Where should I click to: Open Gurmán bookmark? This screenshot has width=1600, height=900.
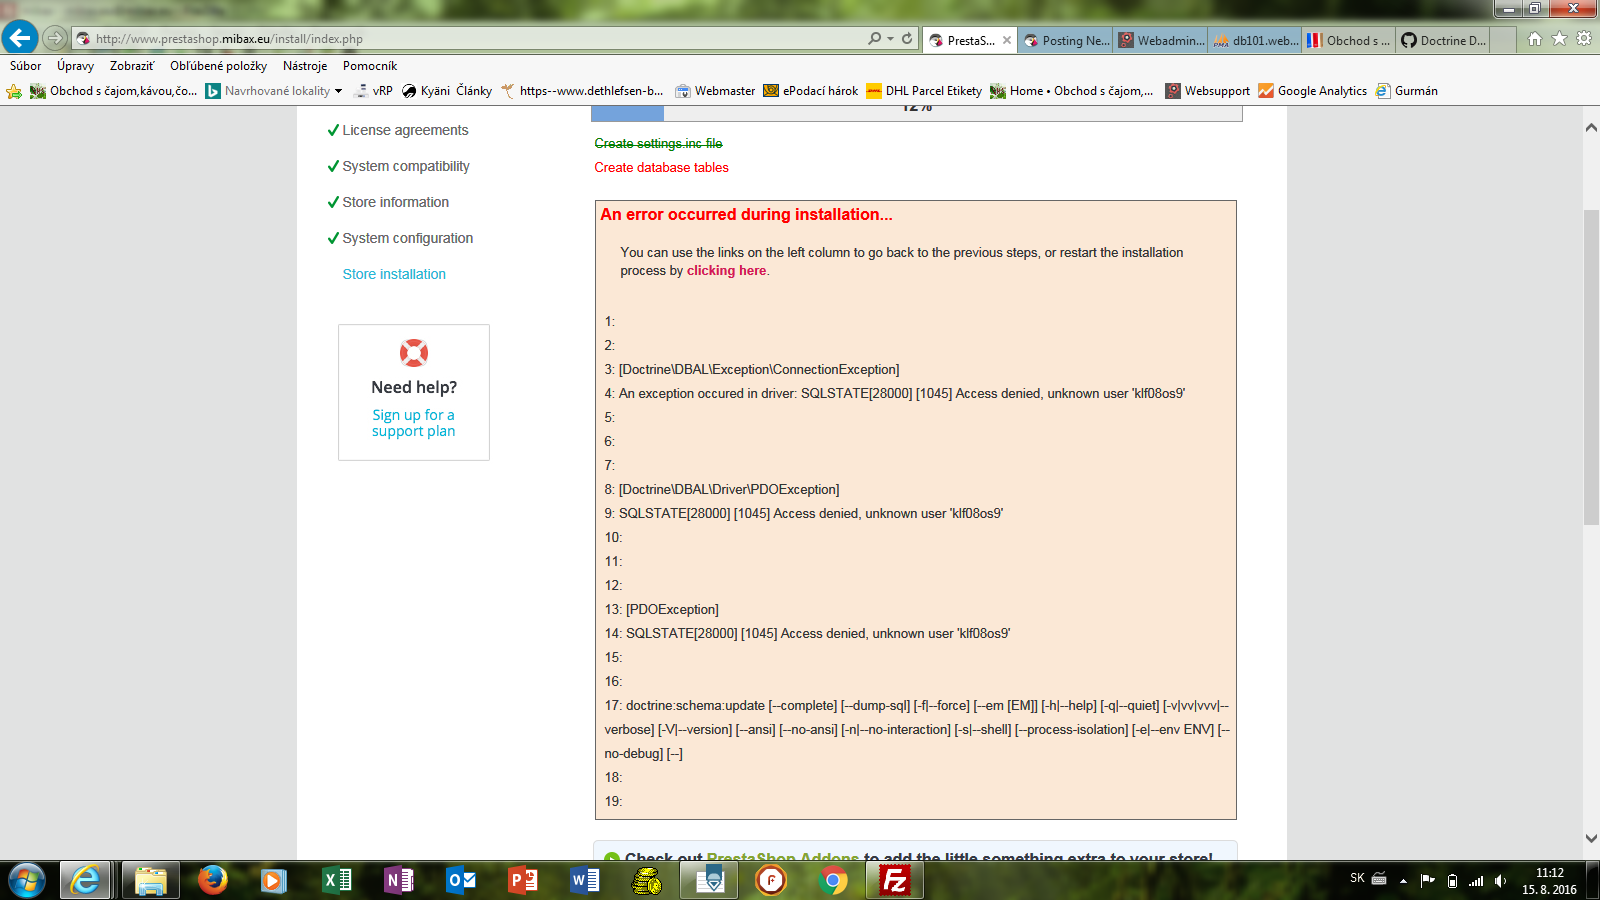tap(1407, 91)
